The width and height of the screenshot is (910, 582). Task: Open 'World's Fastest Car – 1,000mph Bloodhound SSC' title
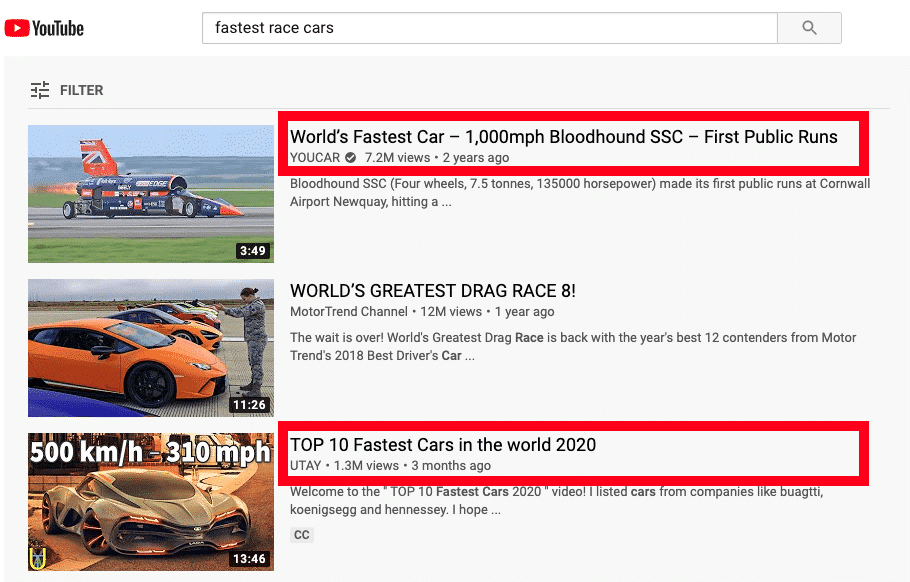[564, 136]
